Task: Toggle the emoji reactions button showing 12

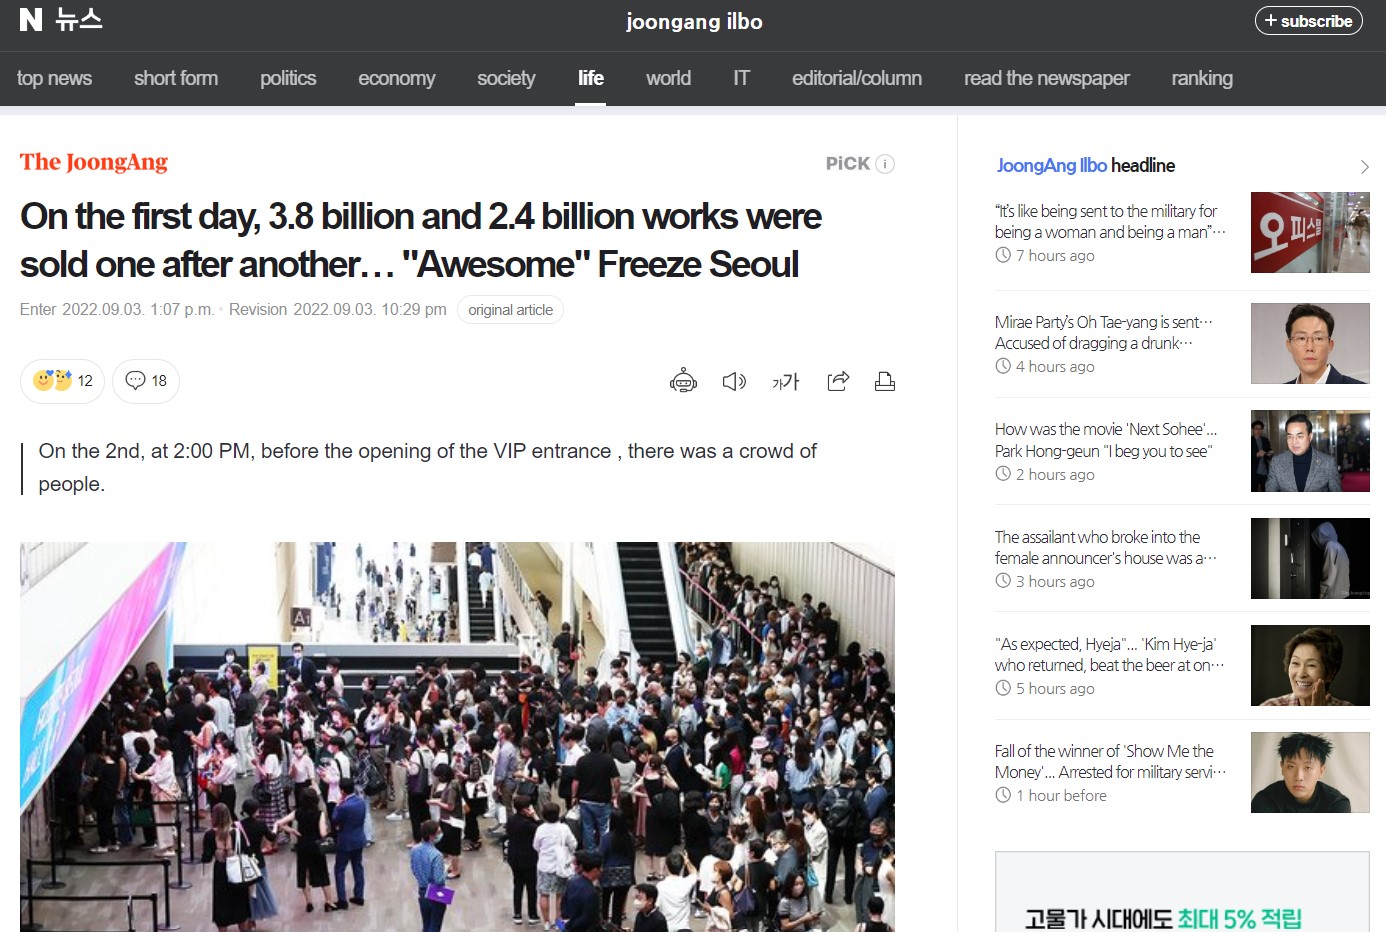Action: pyautogui.click(x=62, y=381)
